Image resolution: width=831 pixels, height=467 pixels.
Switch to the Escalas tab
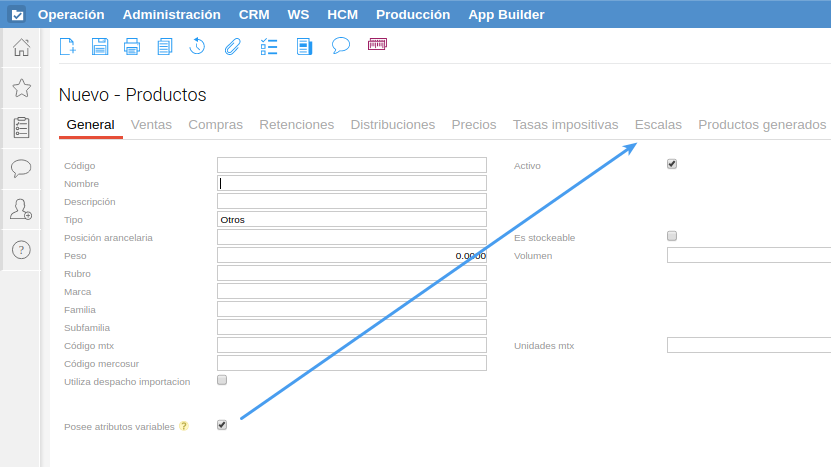[658, 125]
